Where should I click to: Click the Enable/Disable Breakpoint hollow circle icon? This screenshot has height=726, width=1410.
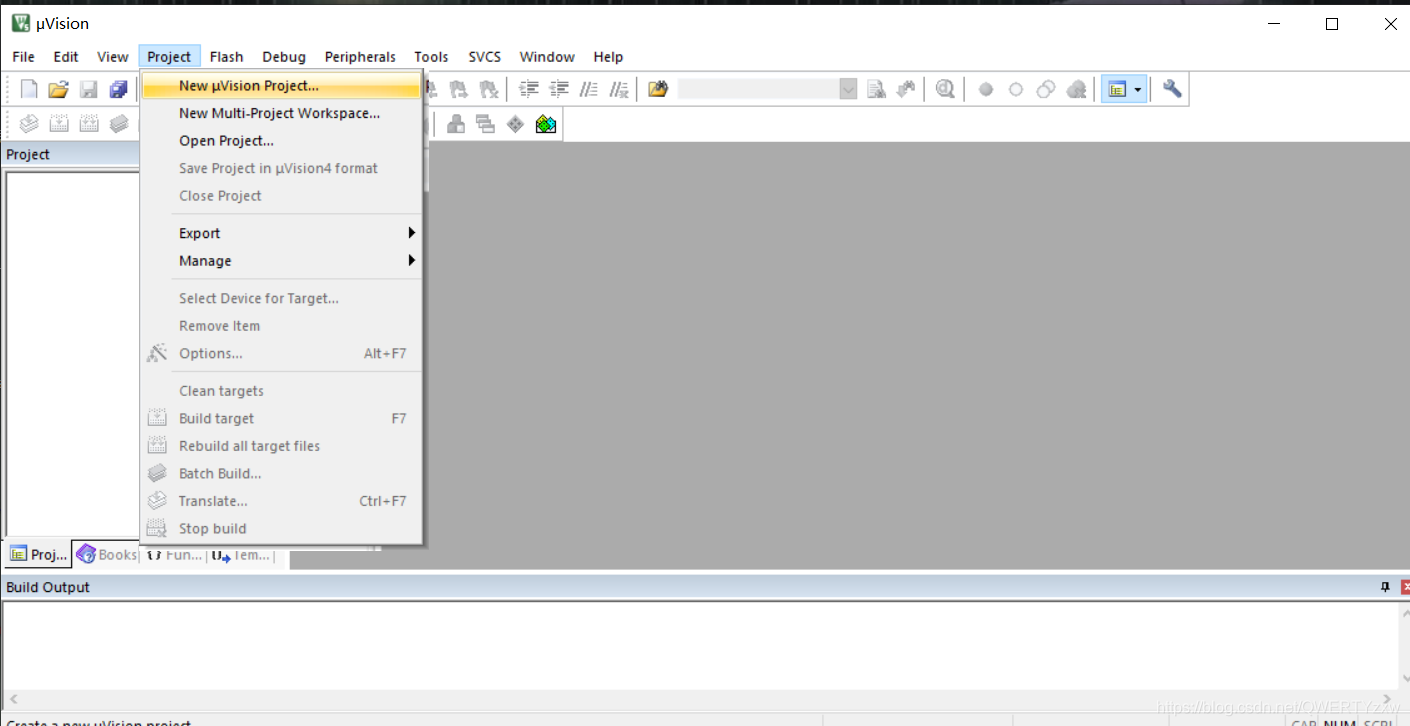(1016, 89)
